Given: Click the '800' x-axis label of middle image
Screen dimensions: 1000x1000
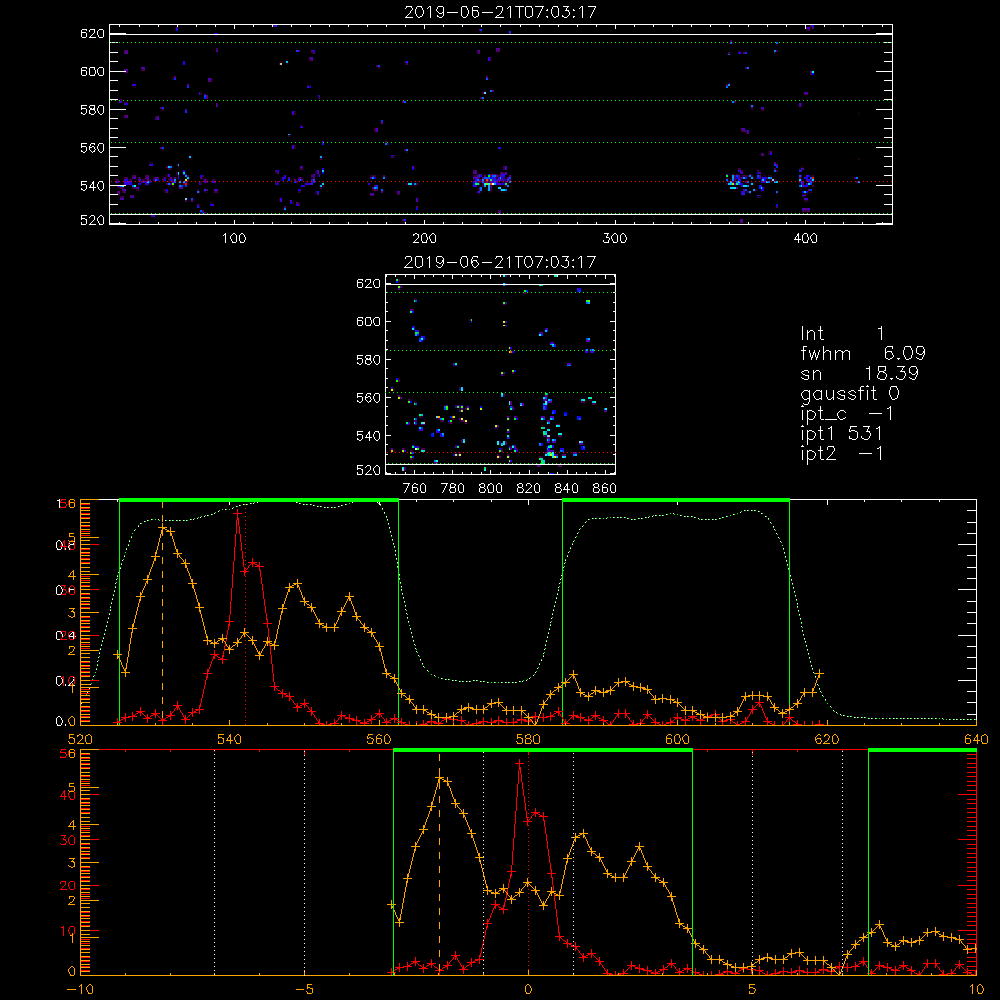Looking at the screenshot, I should pos(490,489).
